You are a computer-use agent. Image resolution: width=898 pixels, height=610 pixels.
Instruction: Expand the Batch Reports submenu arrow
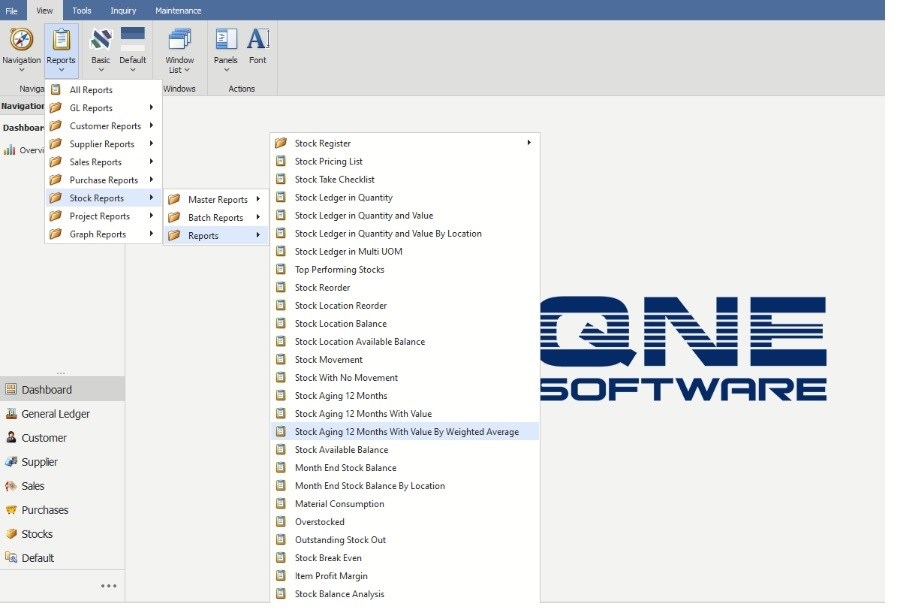(x=258, y=217)
